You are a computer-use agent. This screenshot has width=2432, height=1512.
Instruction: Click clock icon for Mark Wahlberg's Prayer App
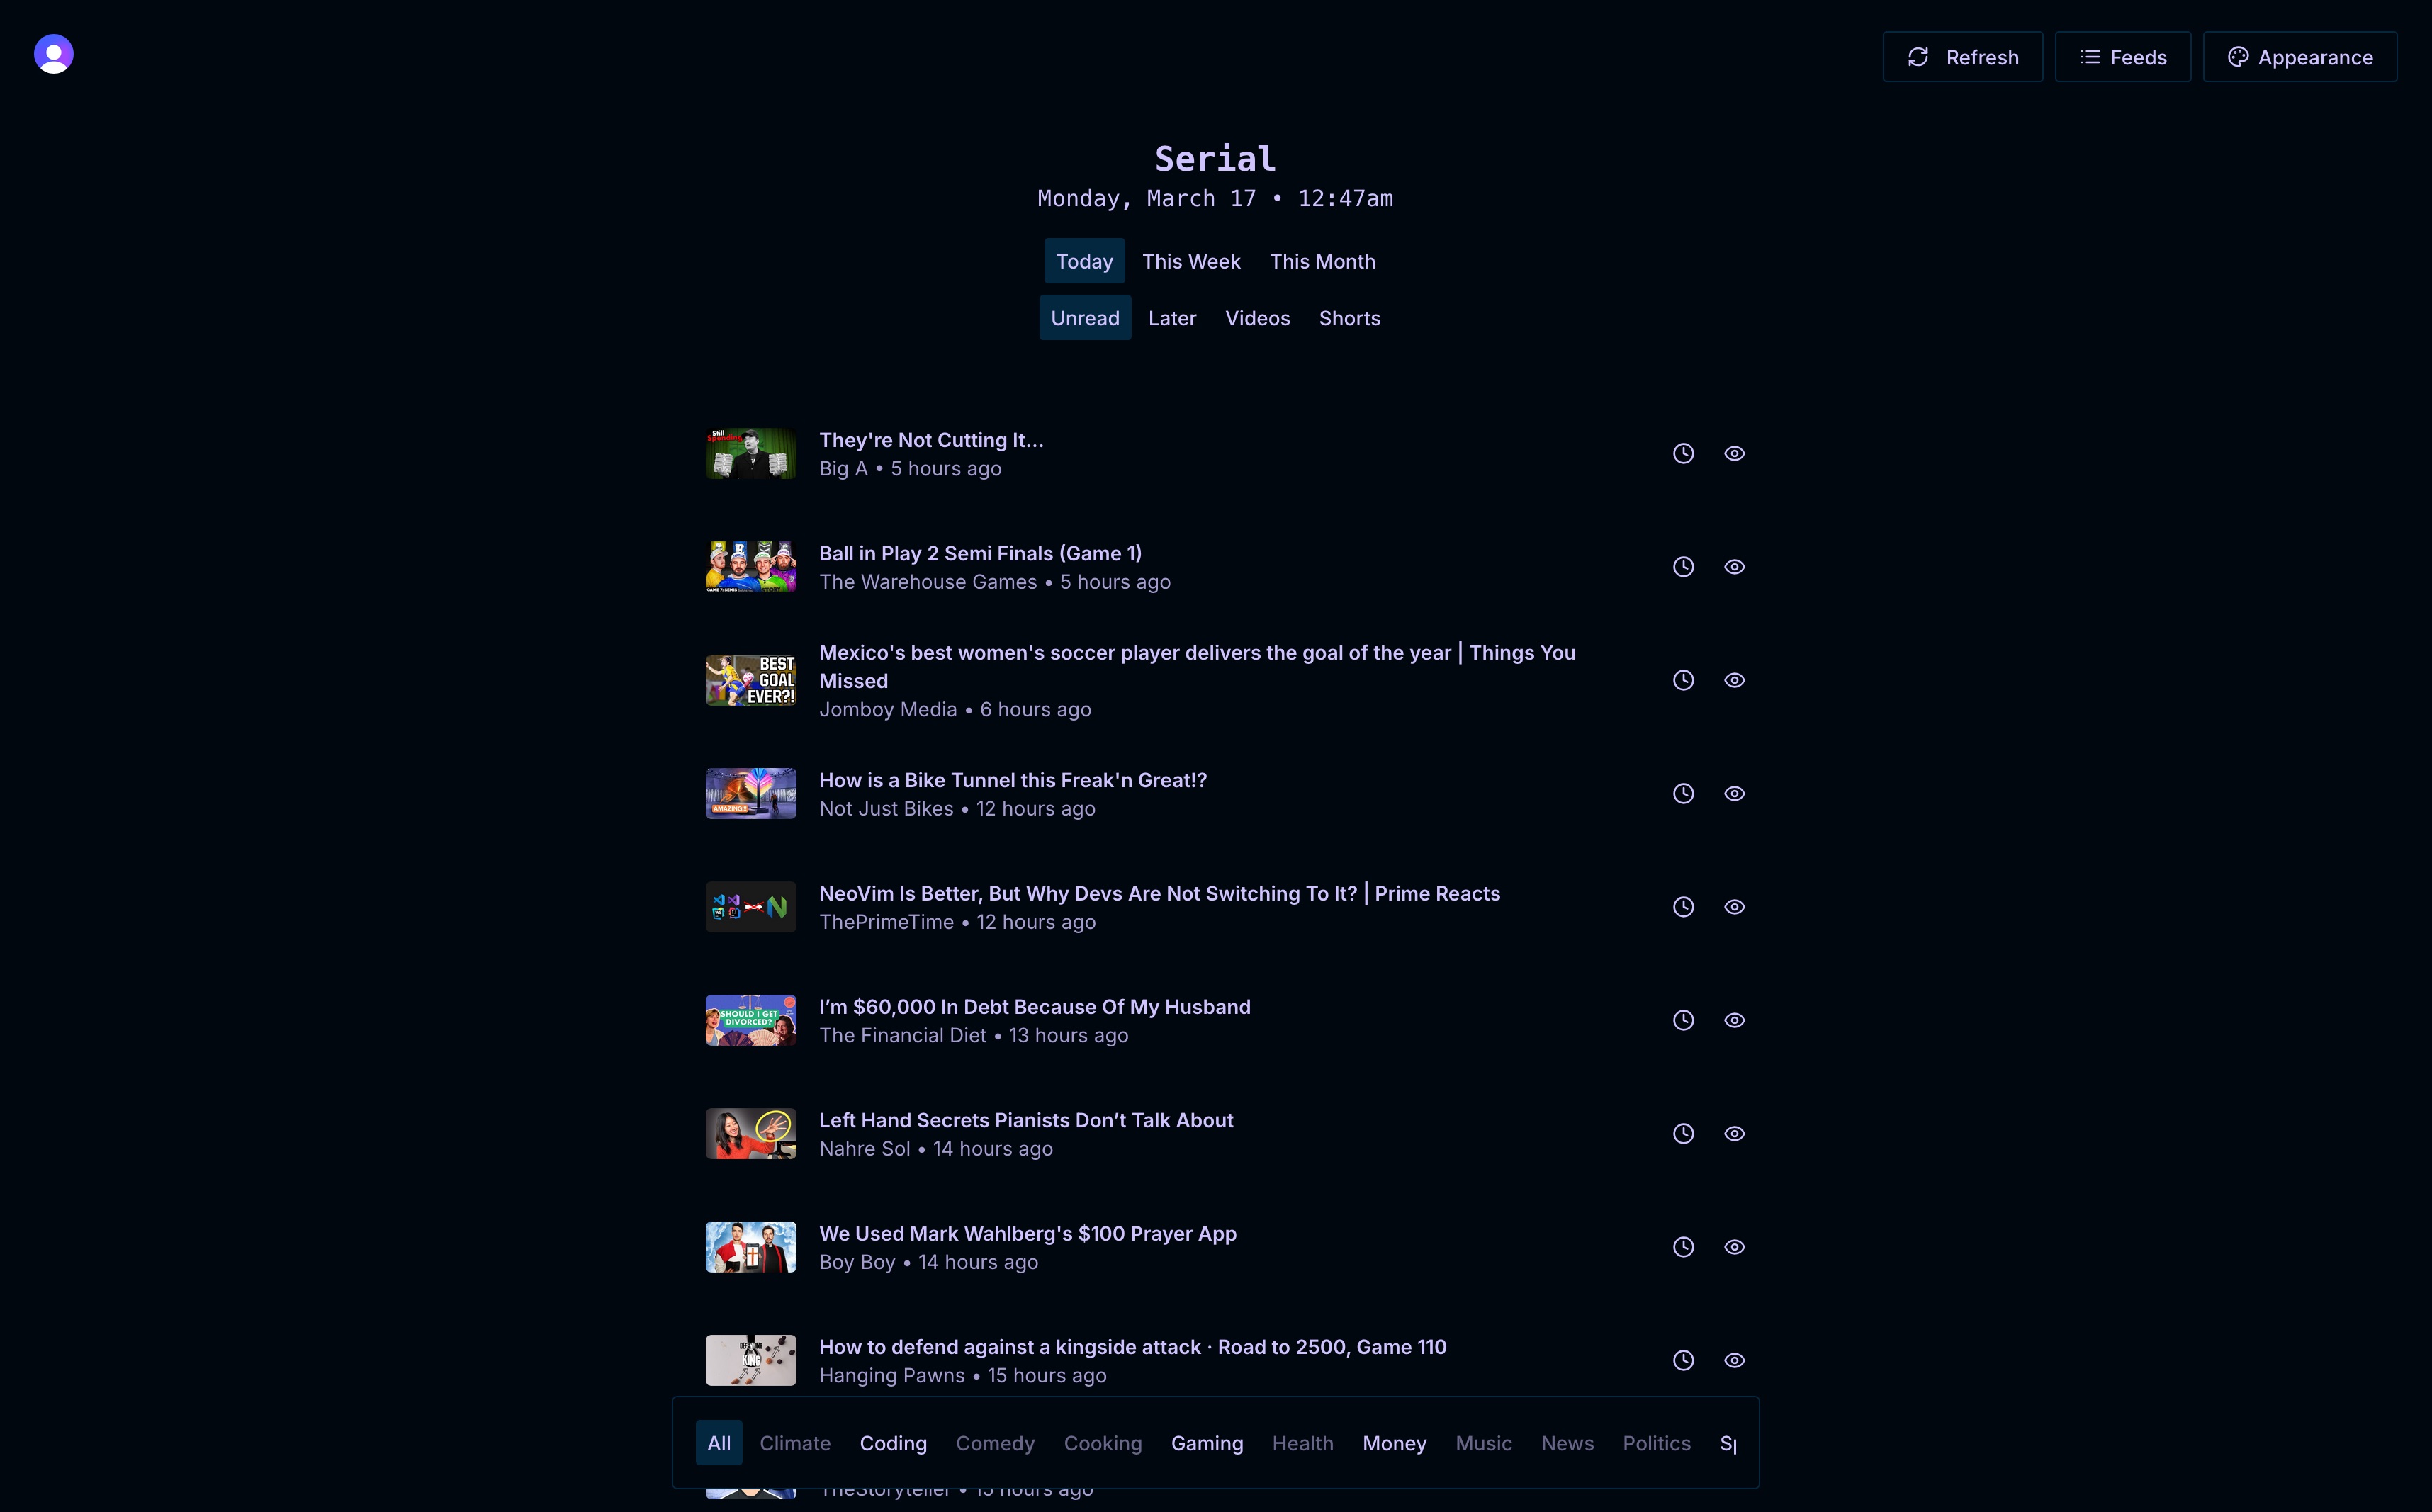point(1683,1247)
